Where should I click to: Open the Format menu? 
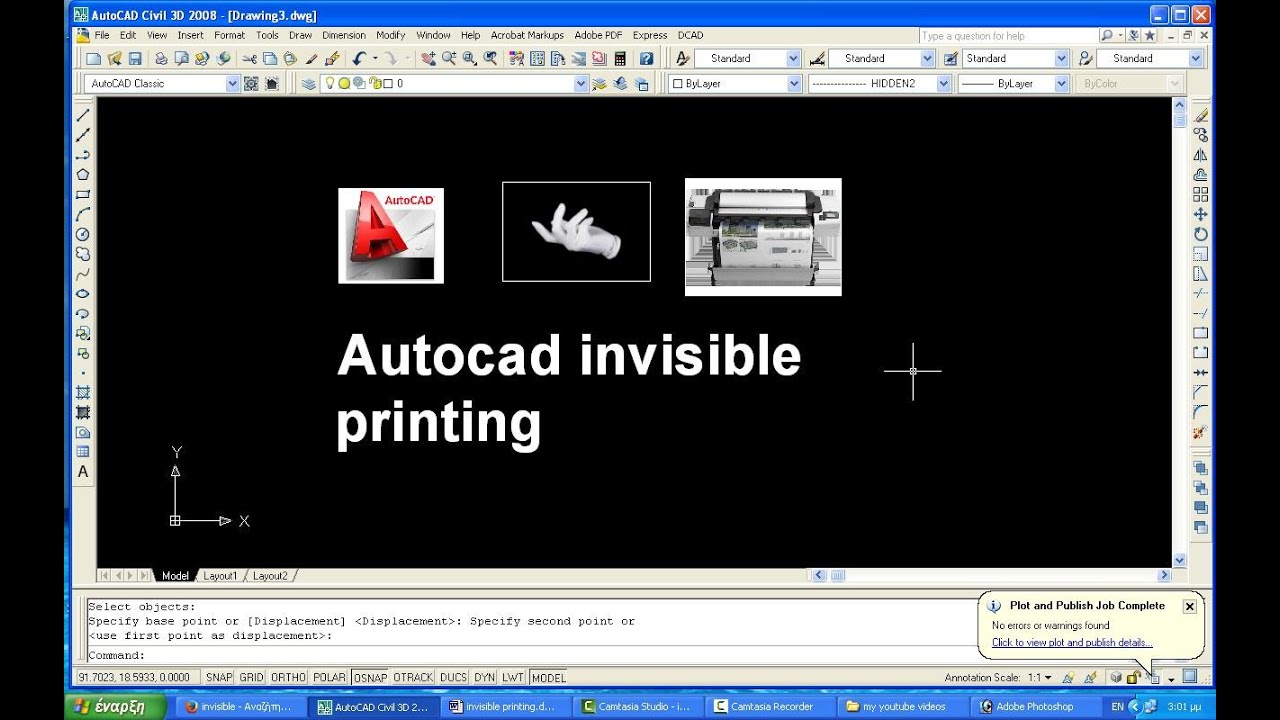pos(229,35)
